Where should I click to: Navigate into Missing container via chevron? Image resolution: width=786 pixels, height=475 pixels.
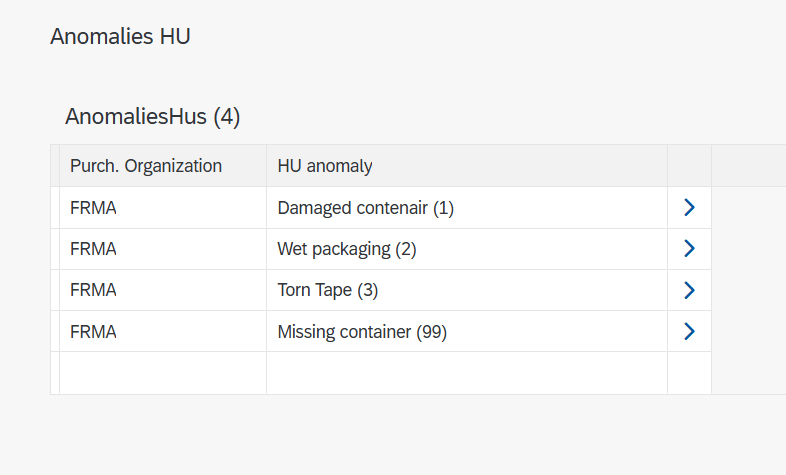(x=688, y=331)
